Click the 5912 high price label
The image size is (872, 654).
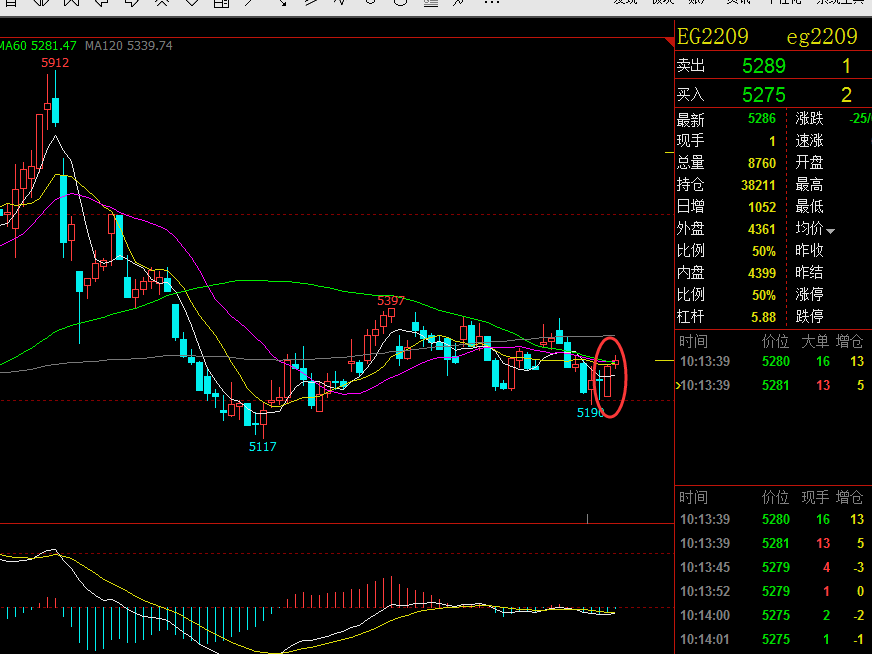tap(55, 63)
